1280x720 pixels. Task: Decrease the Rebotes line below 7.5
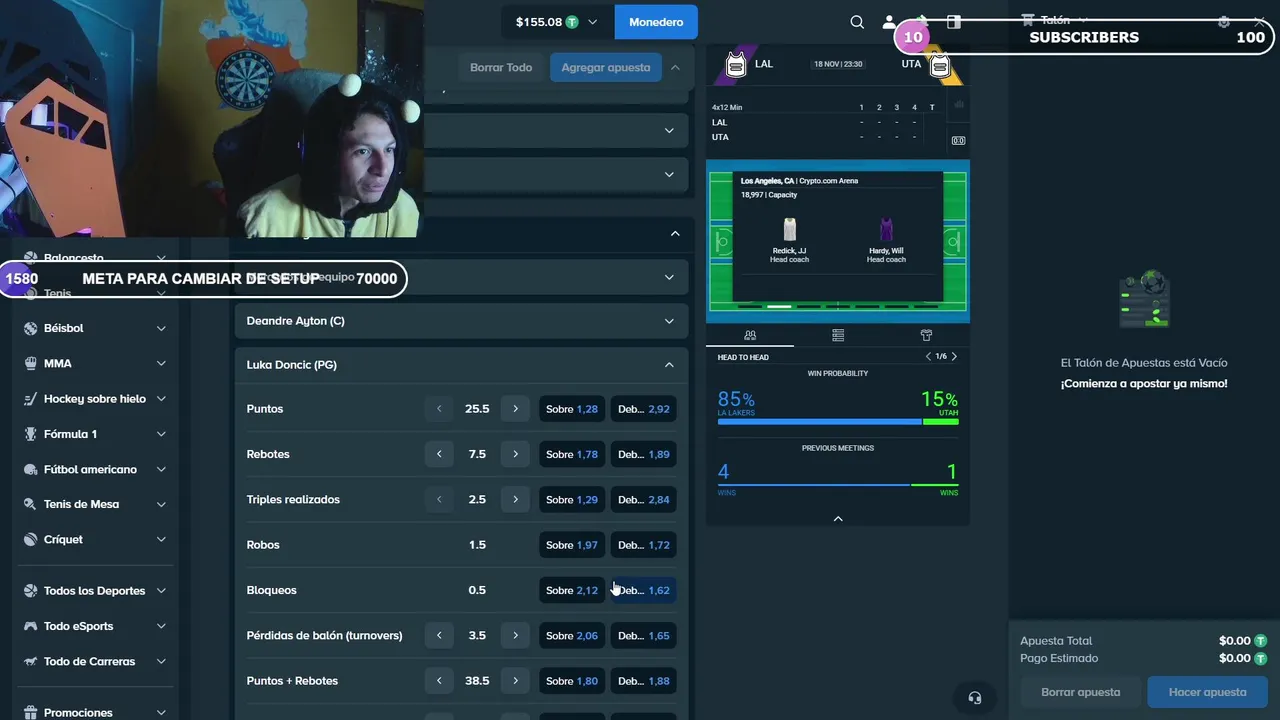tap(439, 454)
